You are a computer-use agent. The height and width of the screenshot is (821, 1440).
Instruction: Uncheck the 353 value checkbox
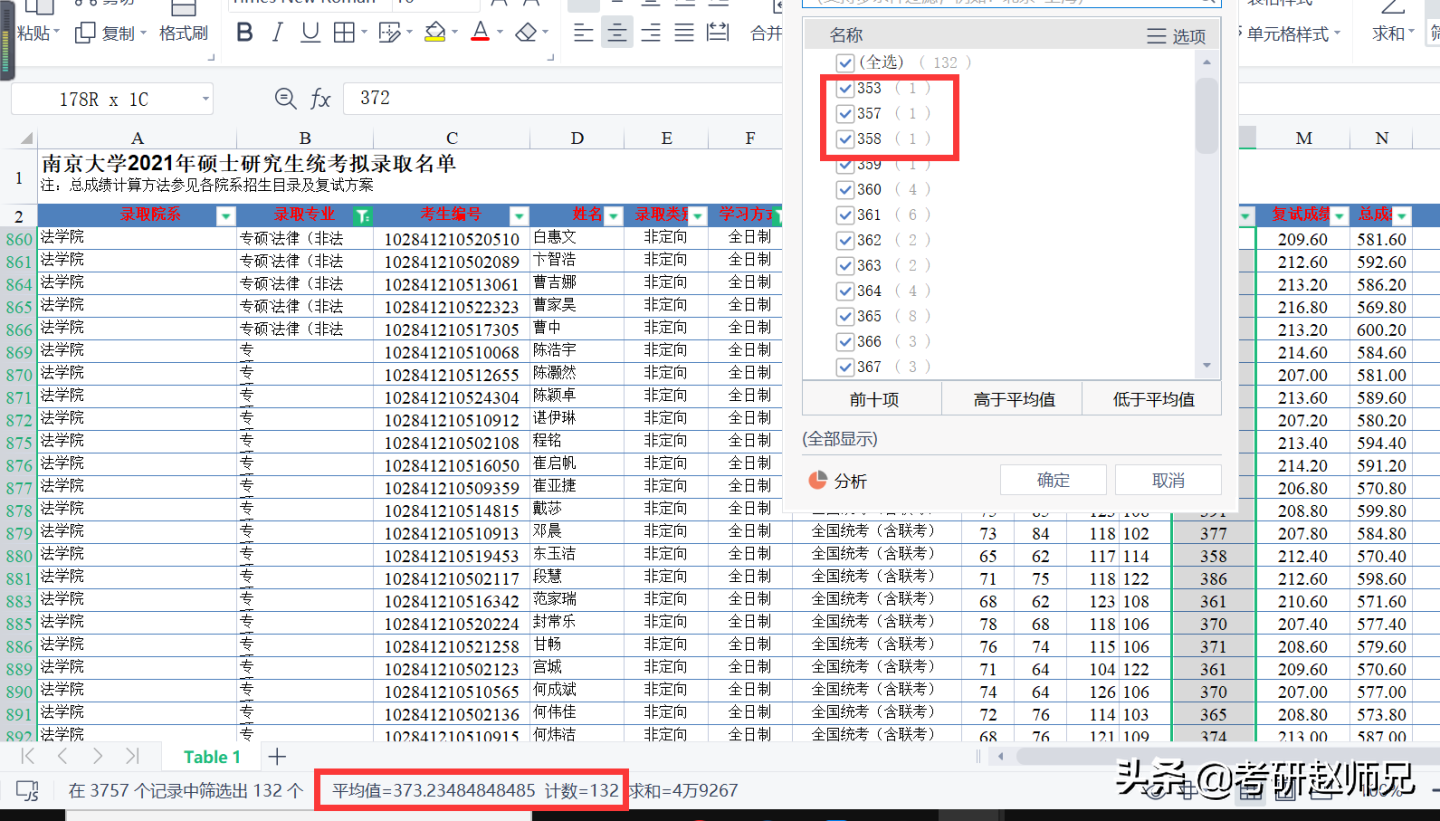[x=845, y=88]
